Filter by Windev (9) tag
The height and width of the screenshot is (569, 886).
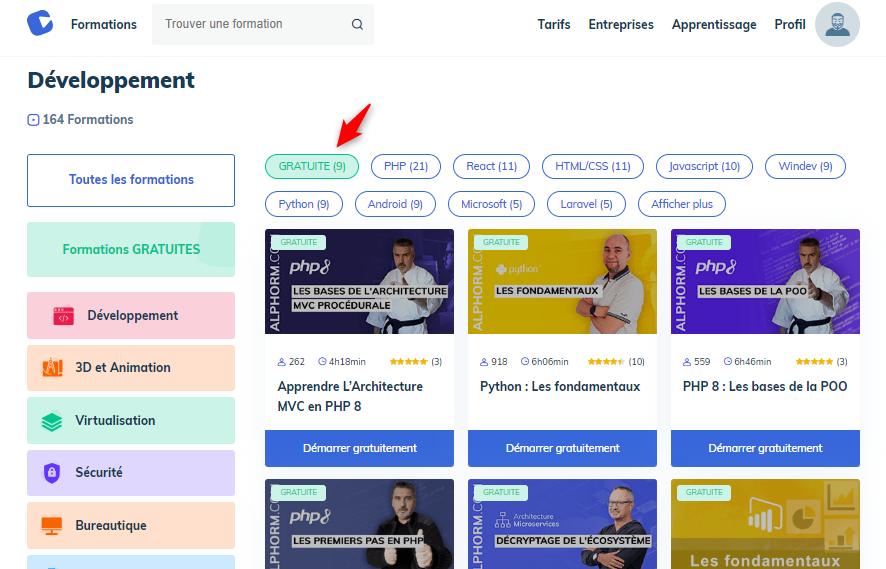coord(805,166)
